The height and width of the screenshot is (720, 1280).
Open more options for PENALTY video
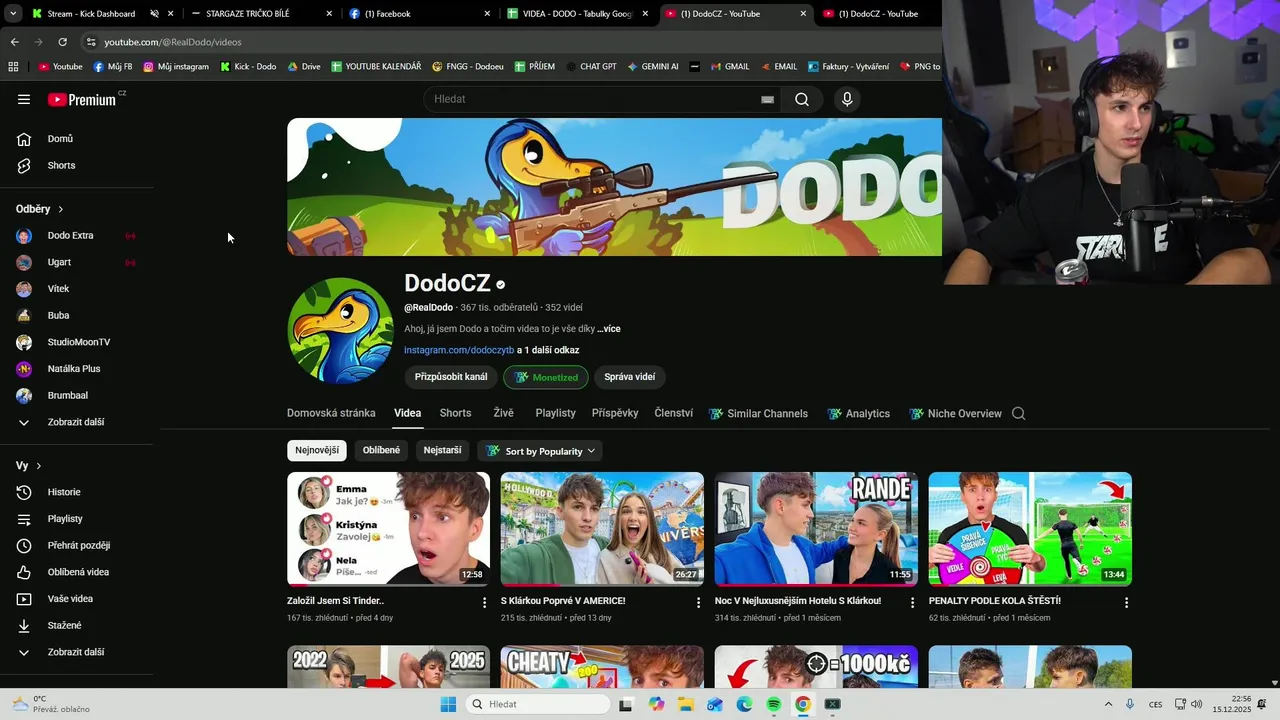[1126, 603]
